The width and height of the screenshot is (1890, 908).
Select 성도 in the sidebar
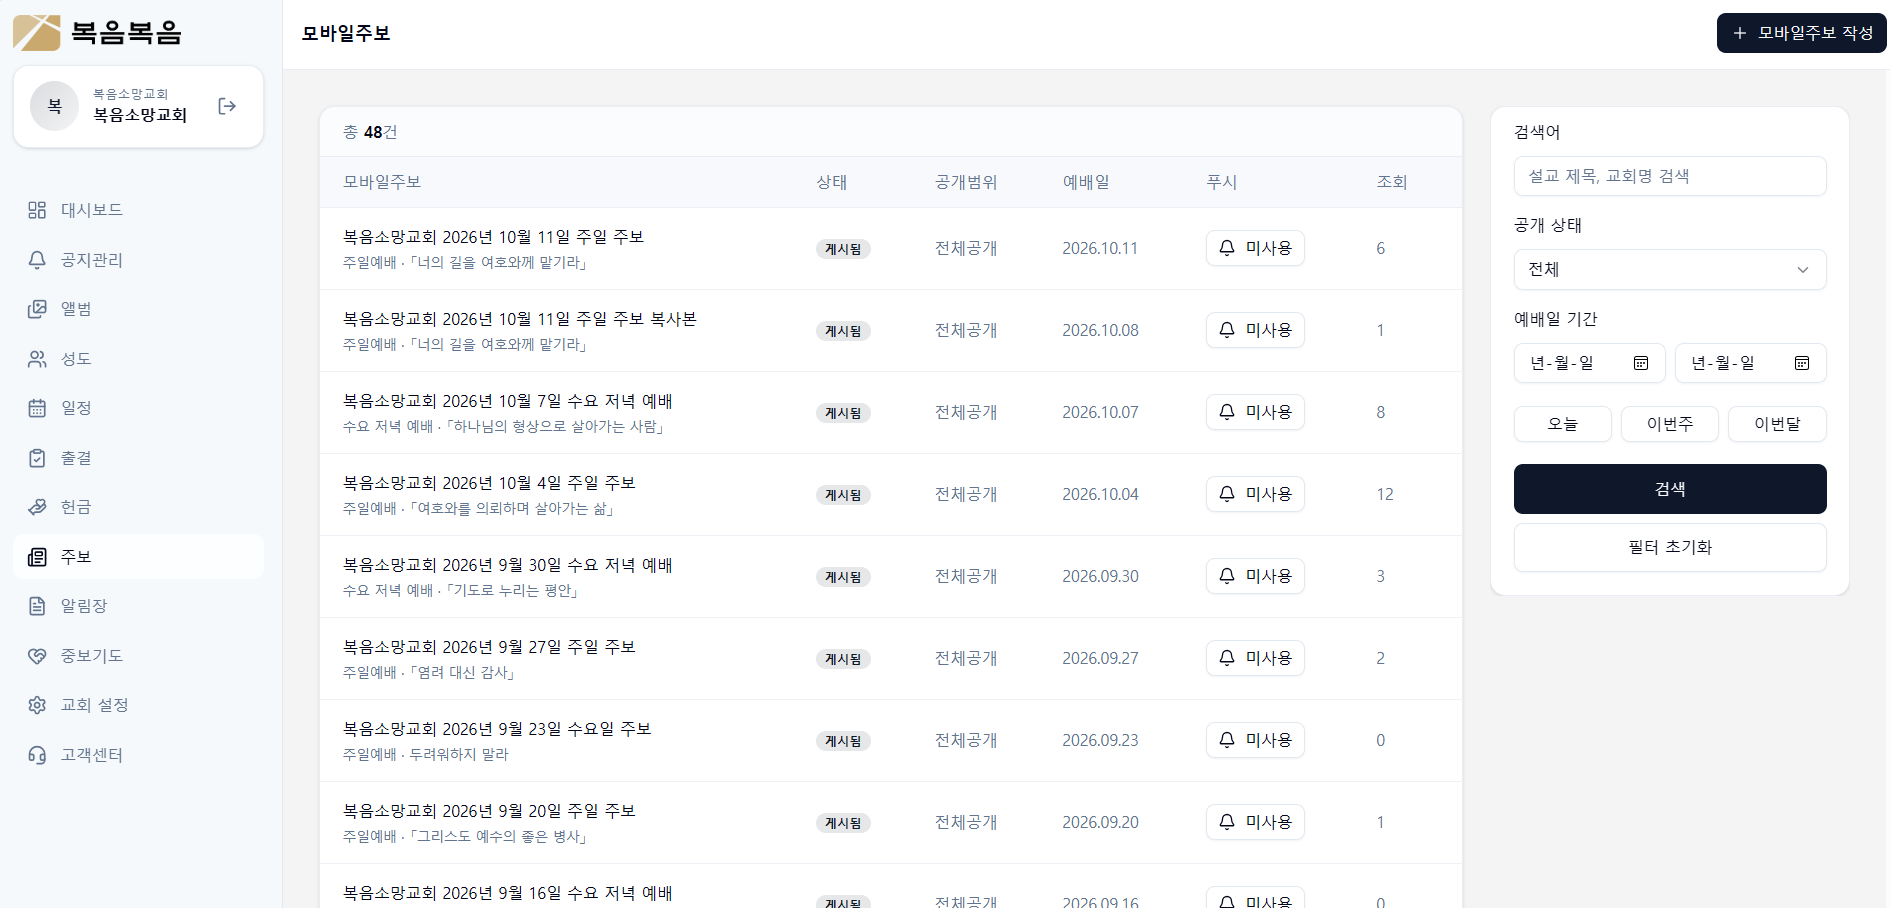point(138,359)
